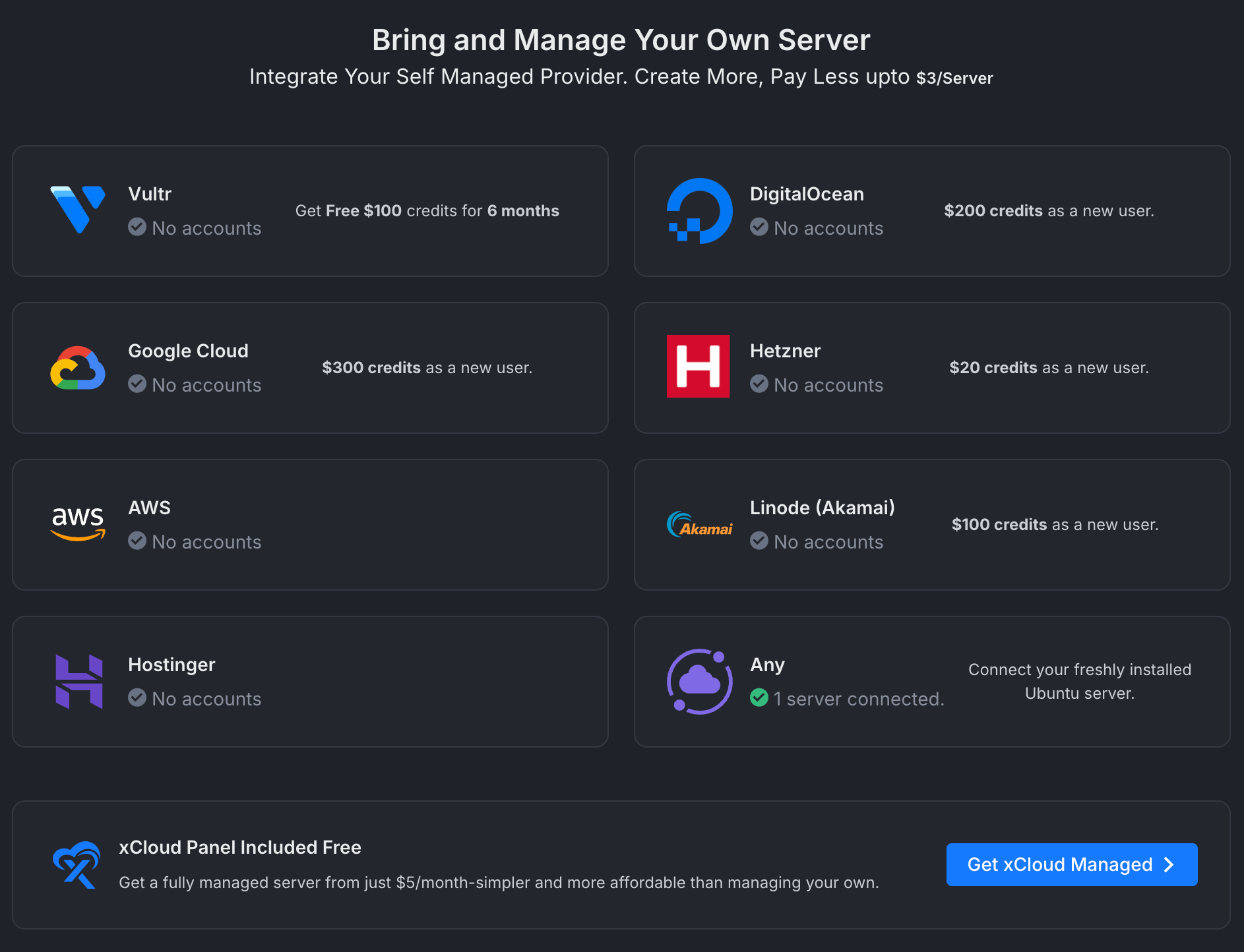Click the Get xCloud Managed button
The height and width of the screenshot is (952, 1244).
point(1072,865)
